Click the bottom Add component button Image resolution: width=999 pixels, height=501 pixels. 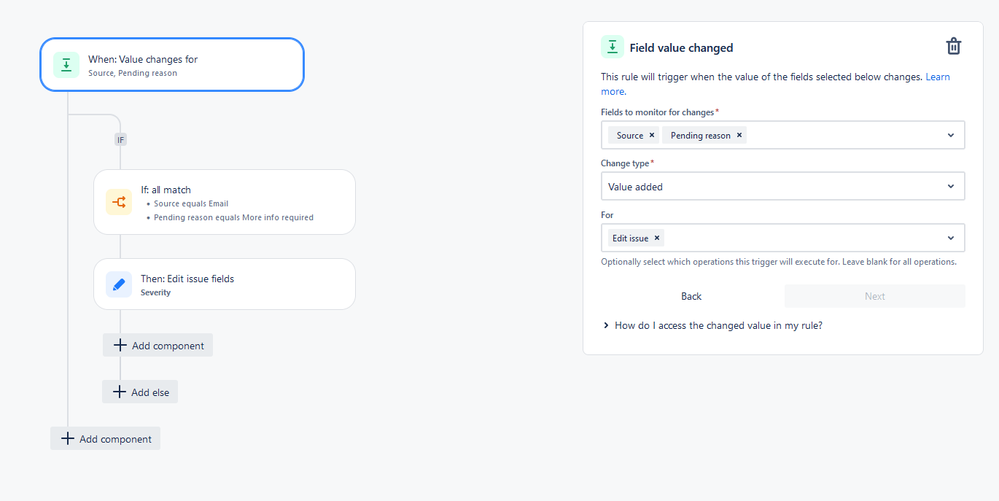[105, 439]
